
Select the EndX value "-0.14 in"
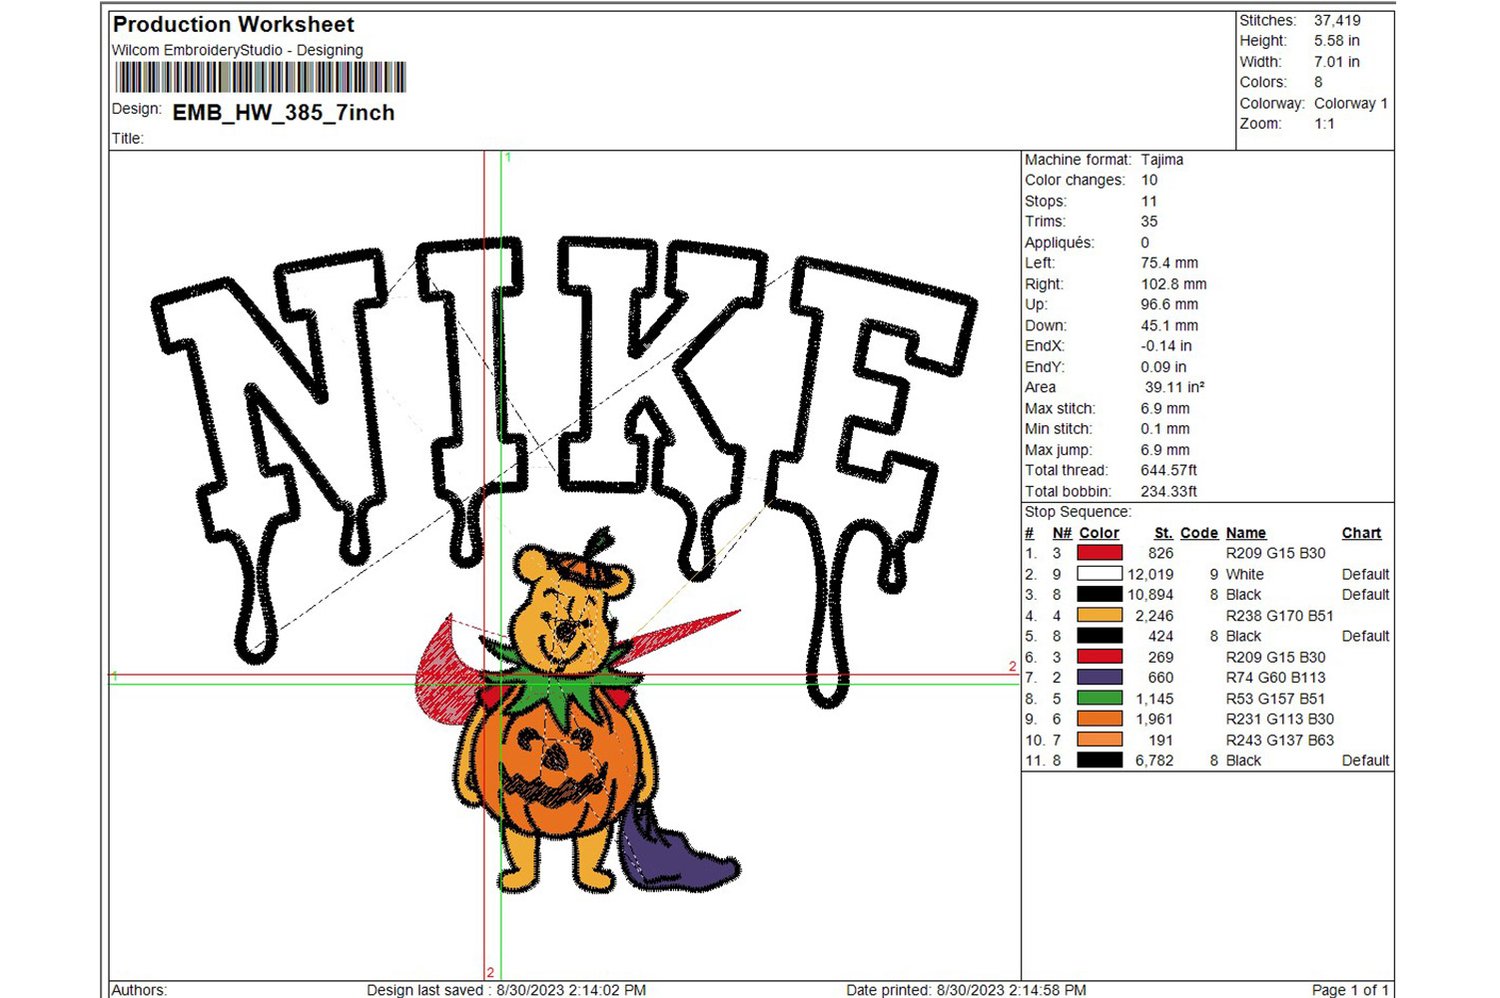tap(1166, 346)
